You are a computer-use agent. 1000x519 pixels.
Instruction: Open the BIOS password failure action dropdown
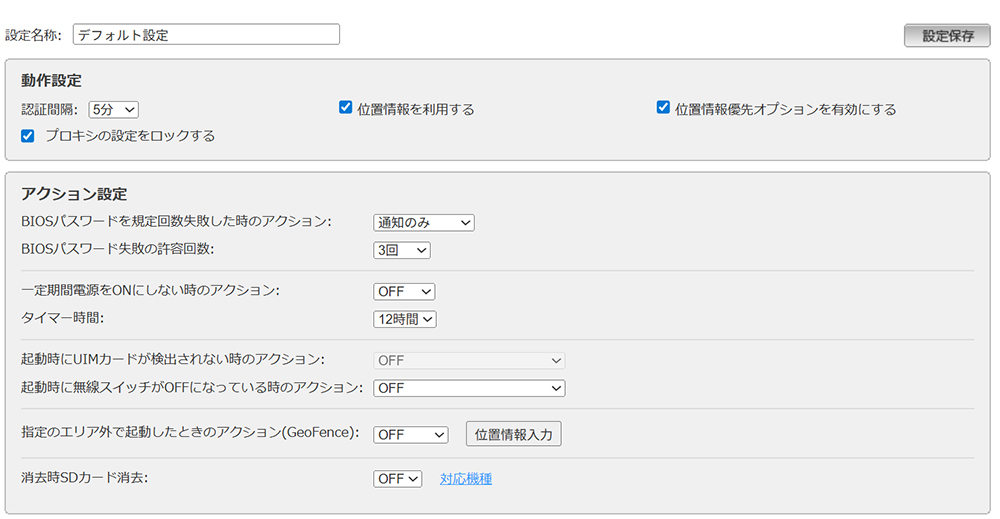[423, 222]
